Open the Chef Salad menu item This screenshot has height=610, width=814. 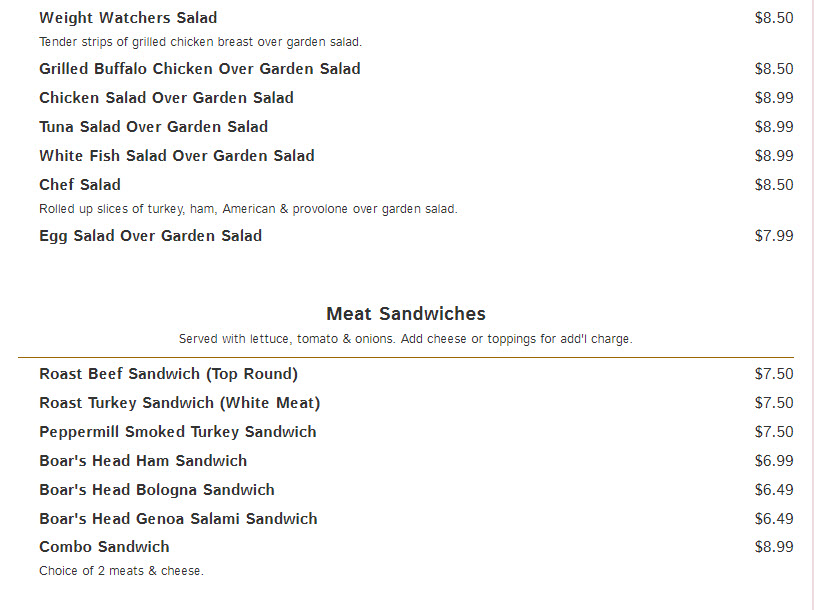[x=80, y=185]
